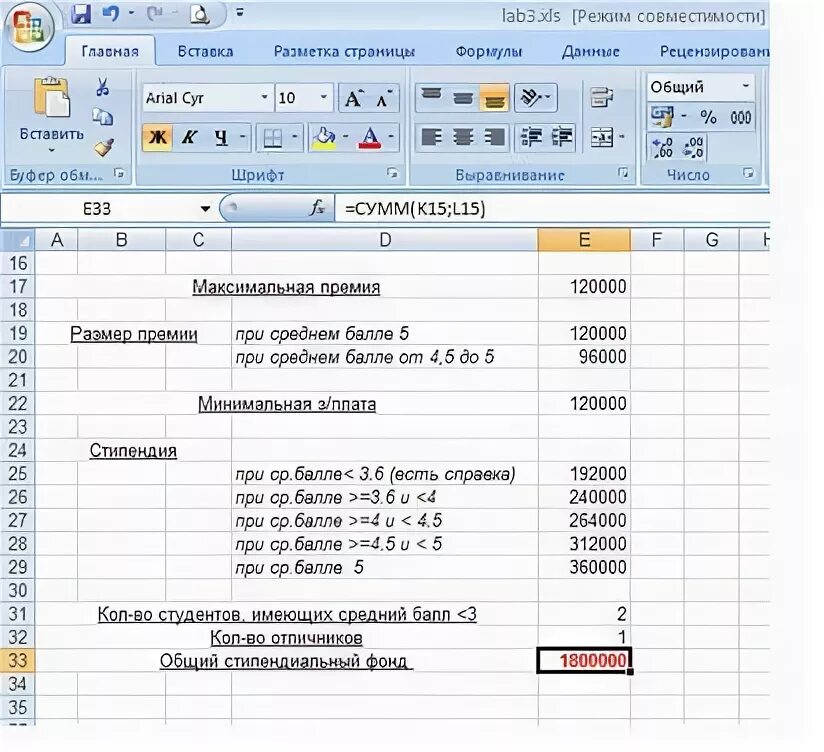Apply red font color A
The image size is (824, 752).
tap(370, 138)
